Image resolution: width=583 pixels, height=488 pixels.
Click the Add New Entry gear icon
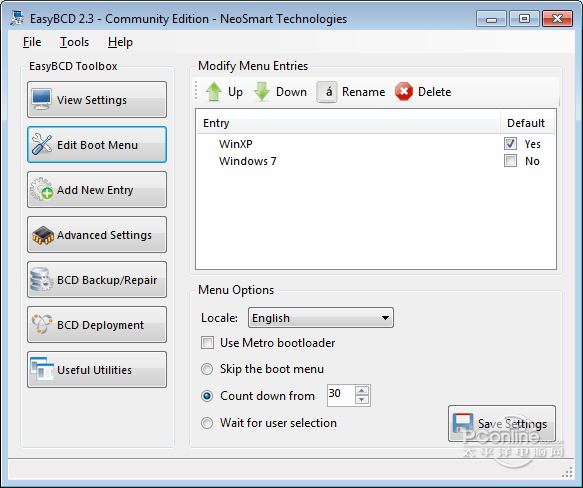(41, 189)
